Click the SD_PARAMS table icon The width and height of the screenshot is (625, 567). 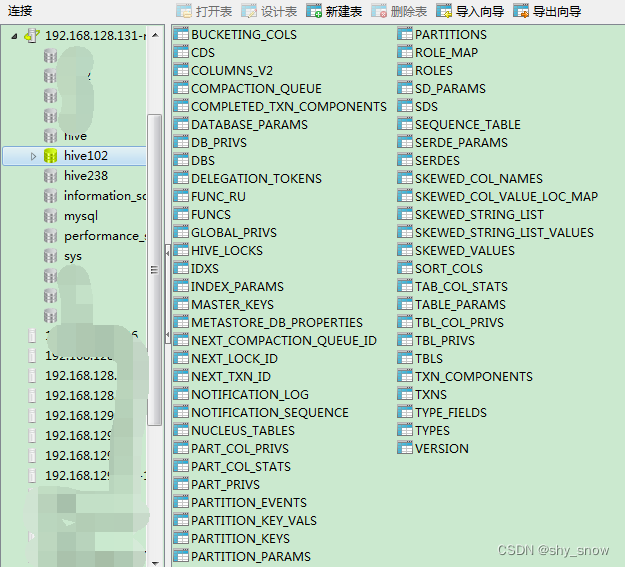[405, 88]
